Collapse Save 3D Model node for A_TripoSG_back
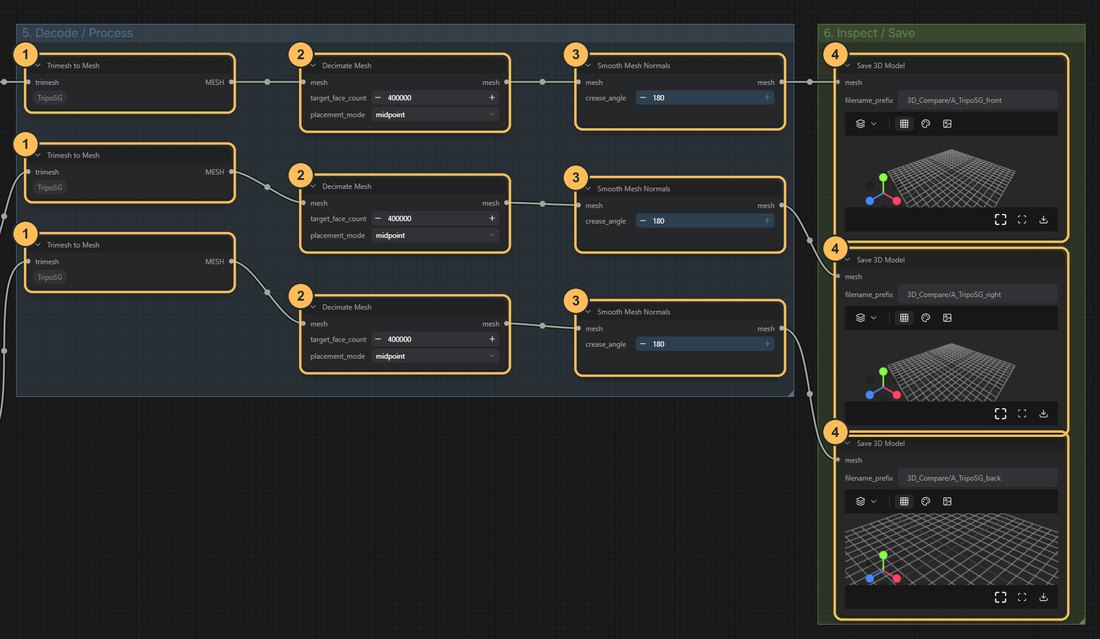Image resolution: width=1100 pixels, height=639 pixels. coord(847,443)
